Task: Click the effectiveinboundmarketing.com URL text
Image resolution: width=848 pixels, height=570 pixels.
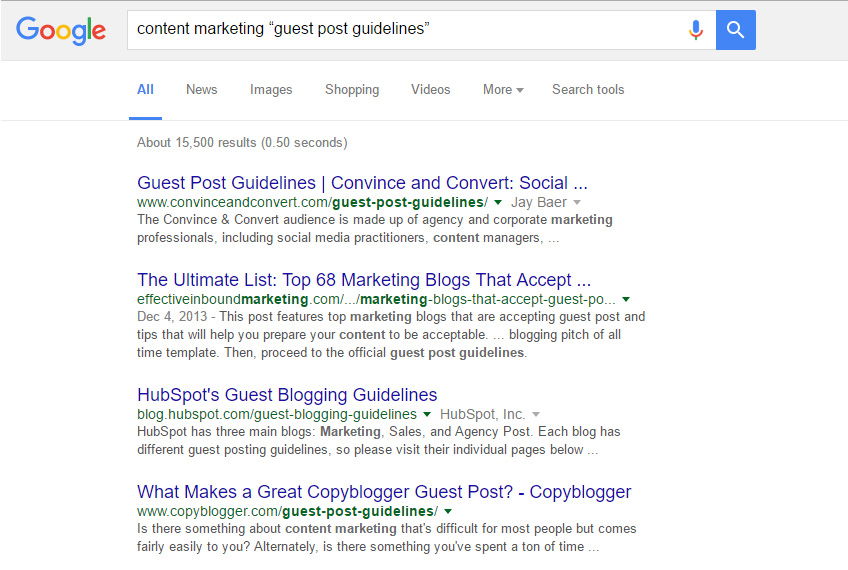Action: click(x=376, y=299)
